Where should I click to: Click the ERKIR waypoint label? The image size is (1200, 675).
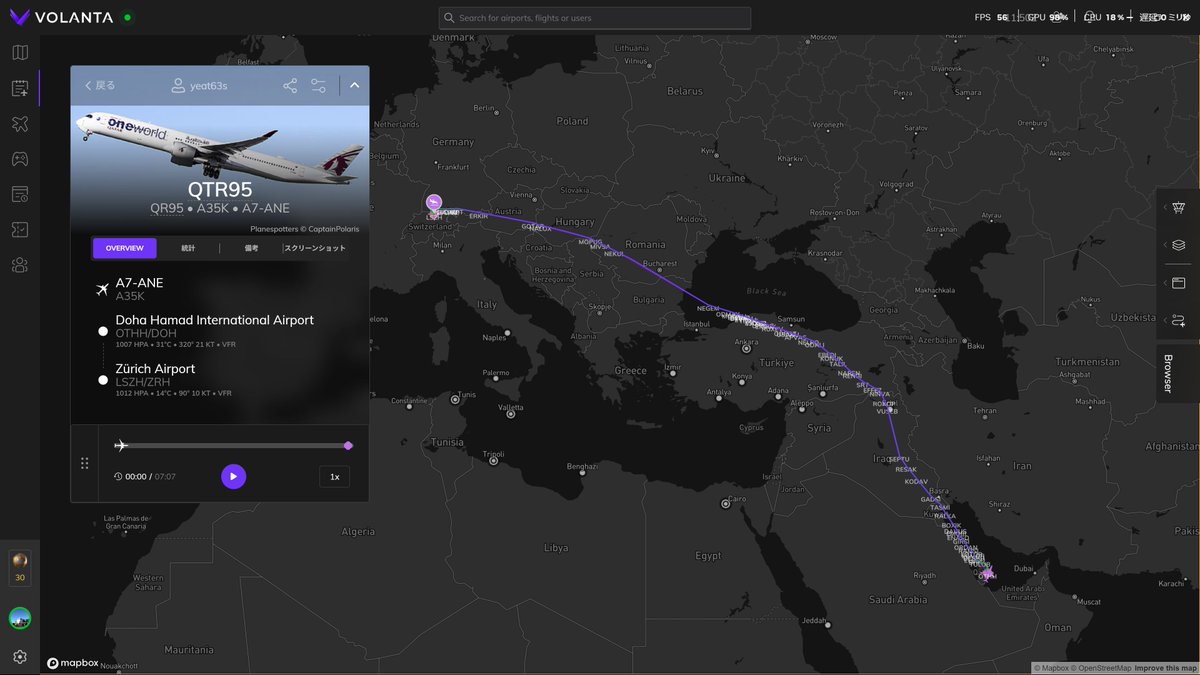coord(479,216)
